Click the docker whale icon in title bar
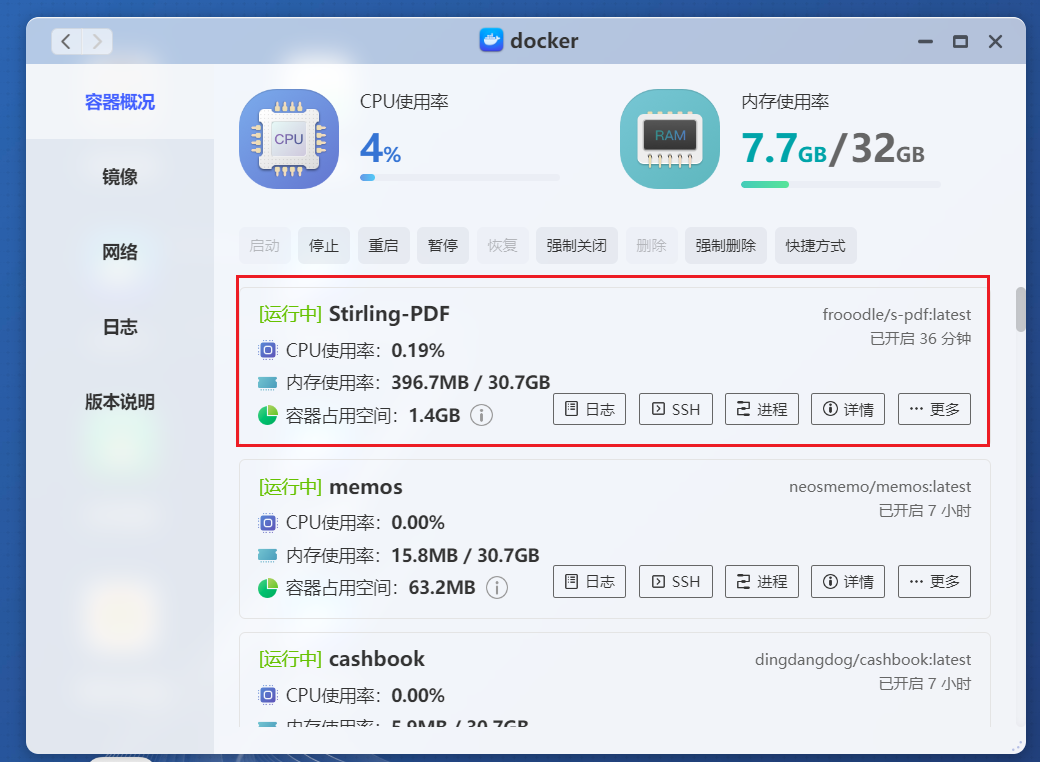The image size is (1040, 762). 491,40
